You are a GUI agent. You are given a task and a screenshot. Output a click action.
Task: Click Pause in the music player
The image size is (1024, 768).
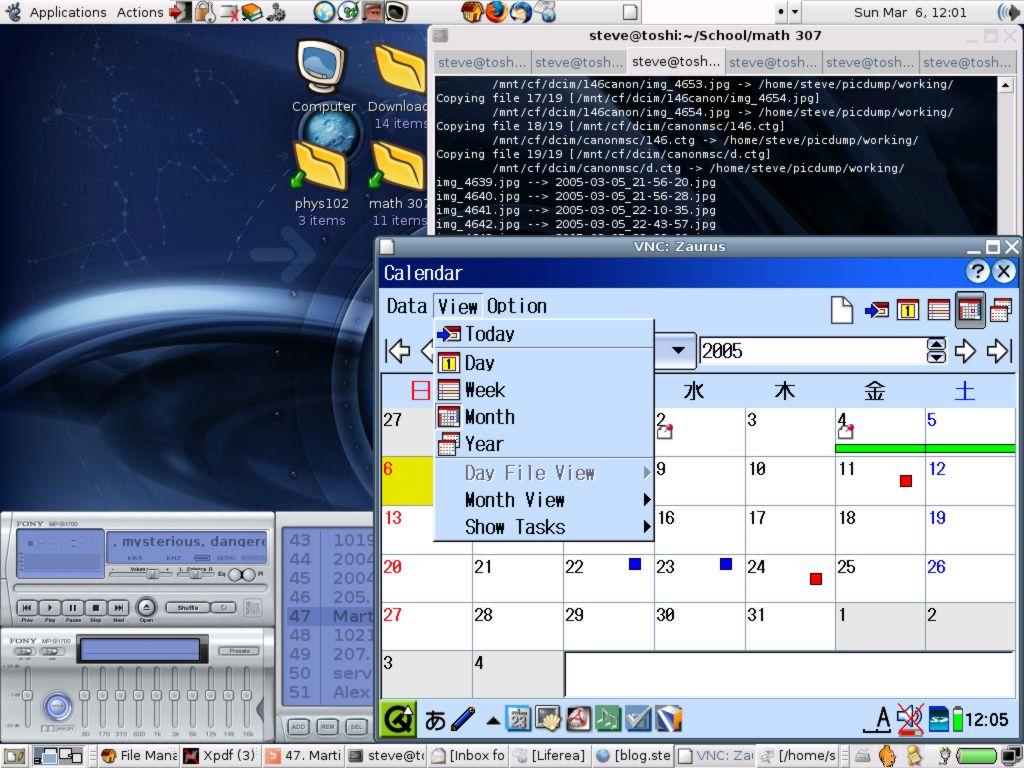[72, 607]
